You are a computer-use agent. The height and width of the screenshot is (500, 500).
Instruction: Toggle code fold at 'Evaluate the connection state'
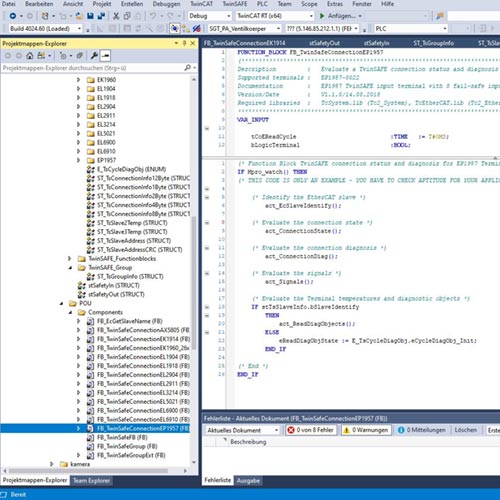207,222
